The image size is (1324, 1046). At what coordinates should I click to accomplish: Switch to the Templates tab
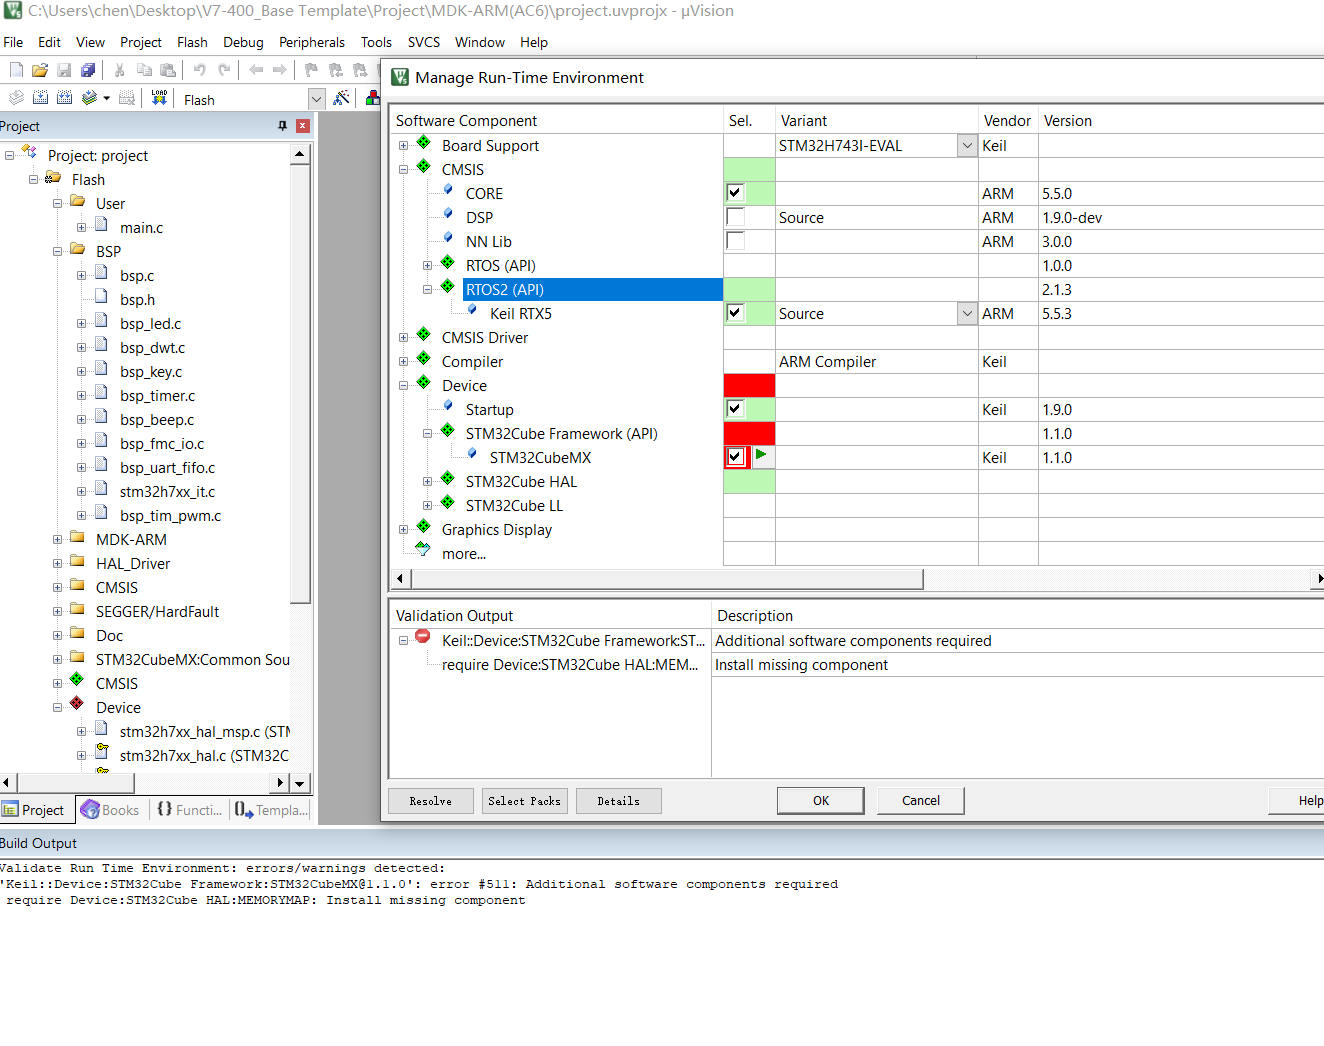tap(272, 810)
